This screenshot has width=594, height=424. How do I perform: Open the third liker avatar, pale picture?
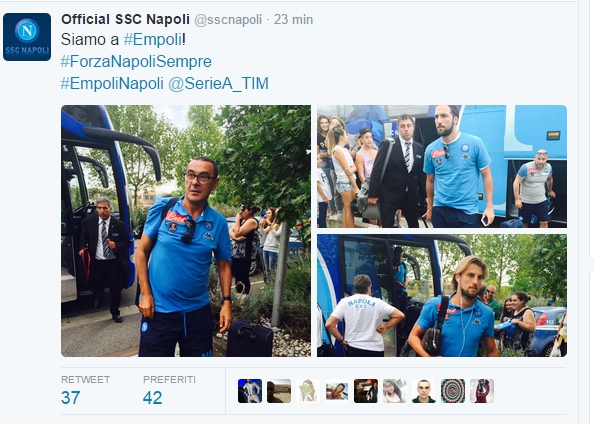(308, 391)
